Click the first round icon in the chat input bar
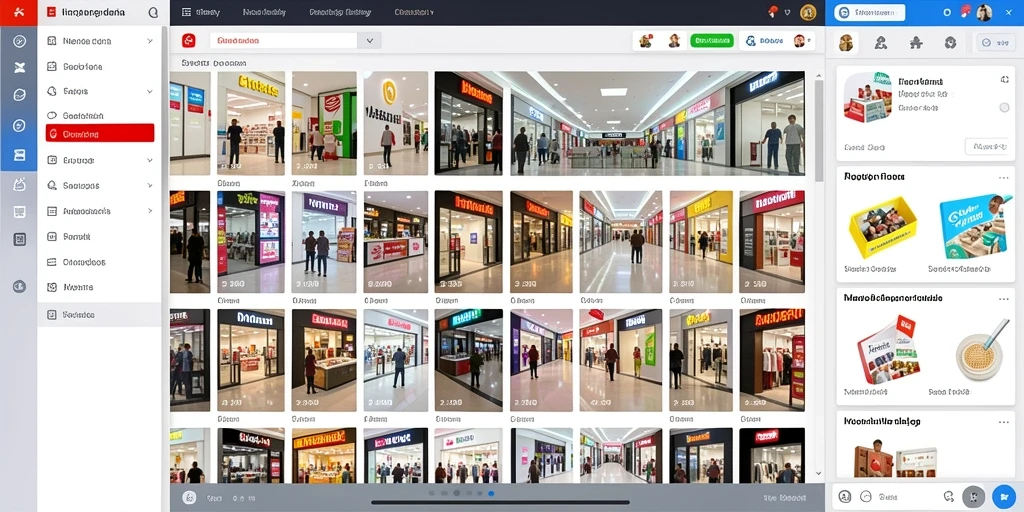The image size is (1024, 512). tap(844, 496)
